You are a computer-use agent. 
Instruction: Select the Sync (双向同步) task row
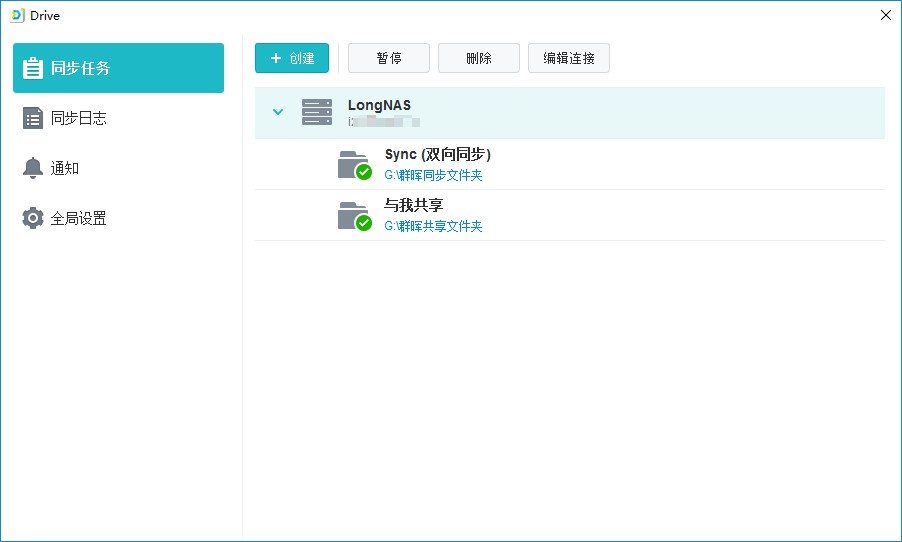point(600,164)
